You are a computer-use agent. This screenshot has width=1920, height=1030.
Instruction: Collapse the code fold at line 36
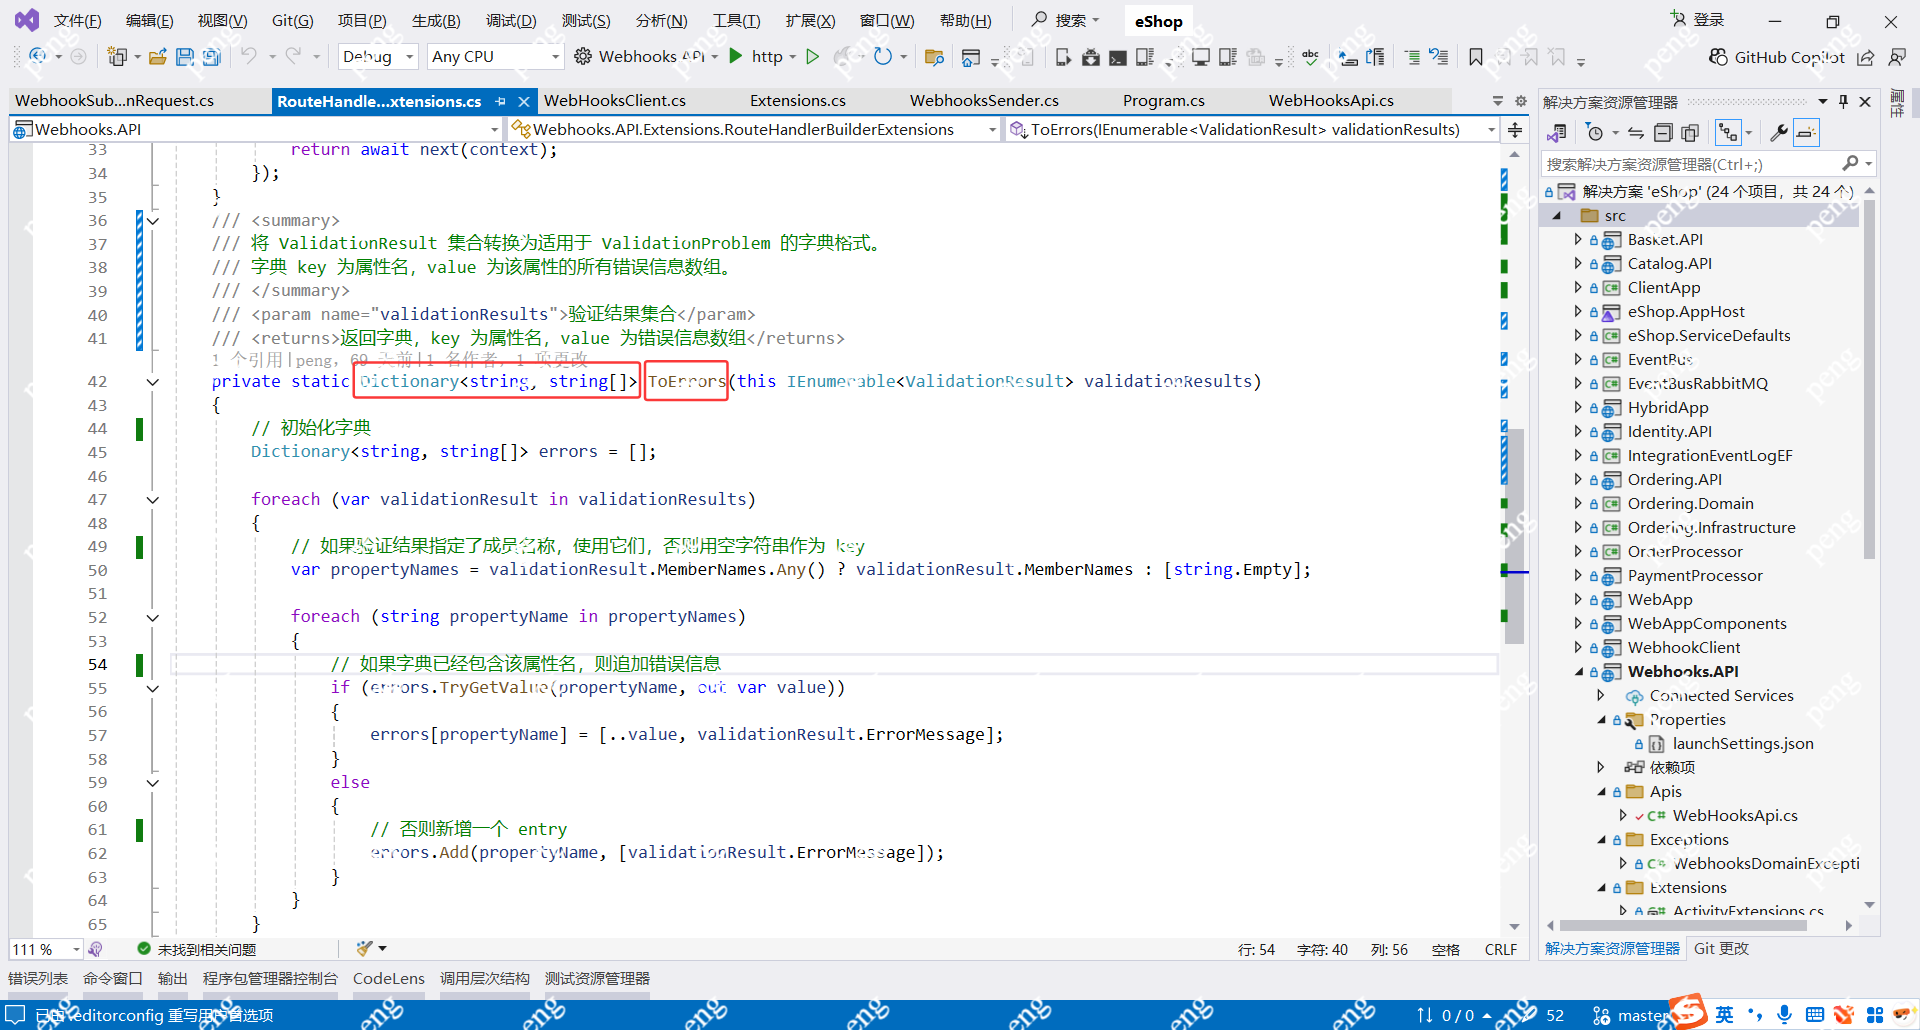[x=153, y=221]
